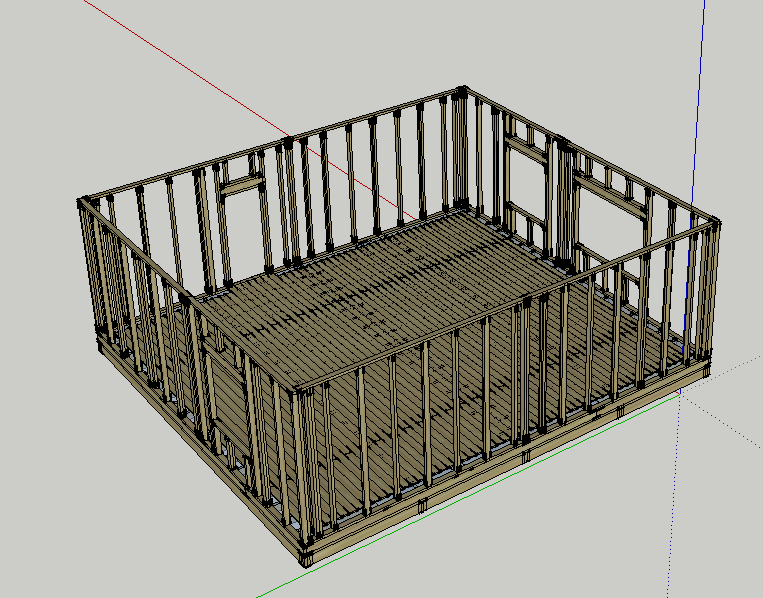This screenshot has height=598, width=763.
Task: Click the dotted blue axis below origin
Action: pyautogui.click(x=673, y=495)
